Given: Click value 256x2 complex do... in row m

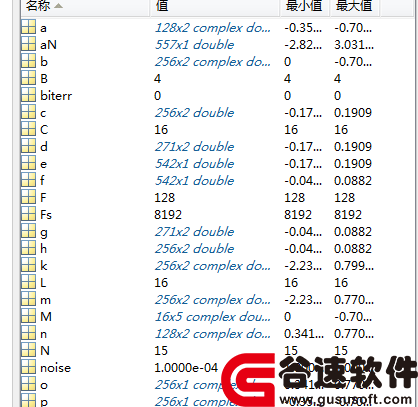Looking at the screenshot, I should click(x=213, y=300).
